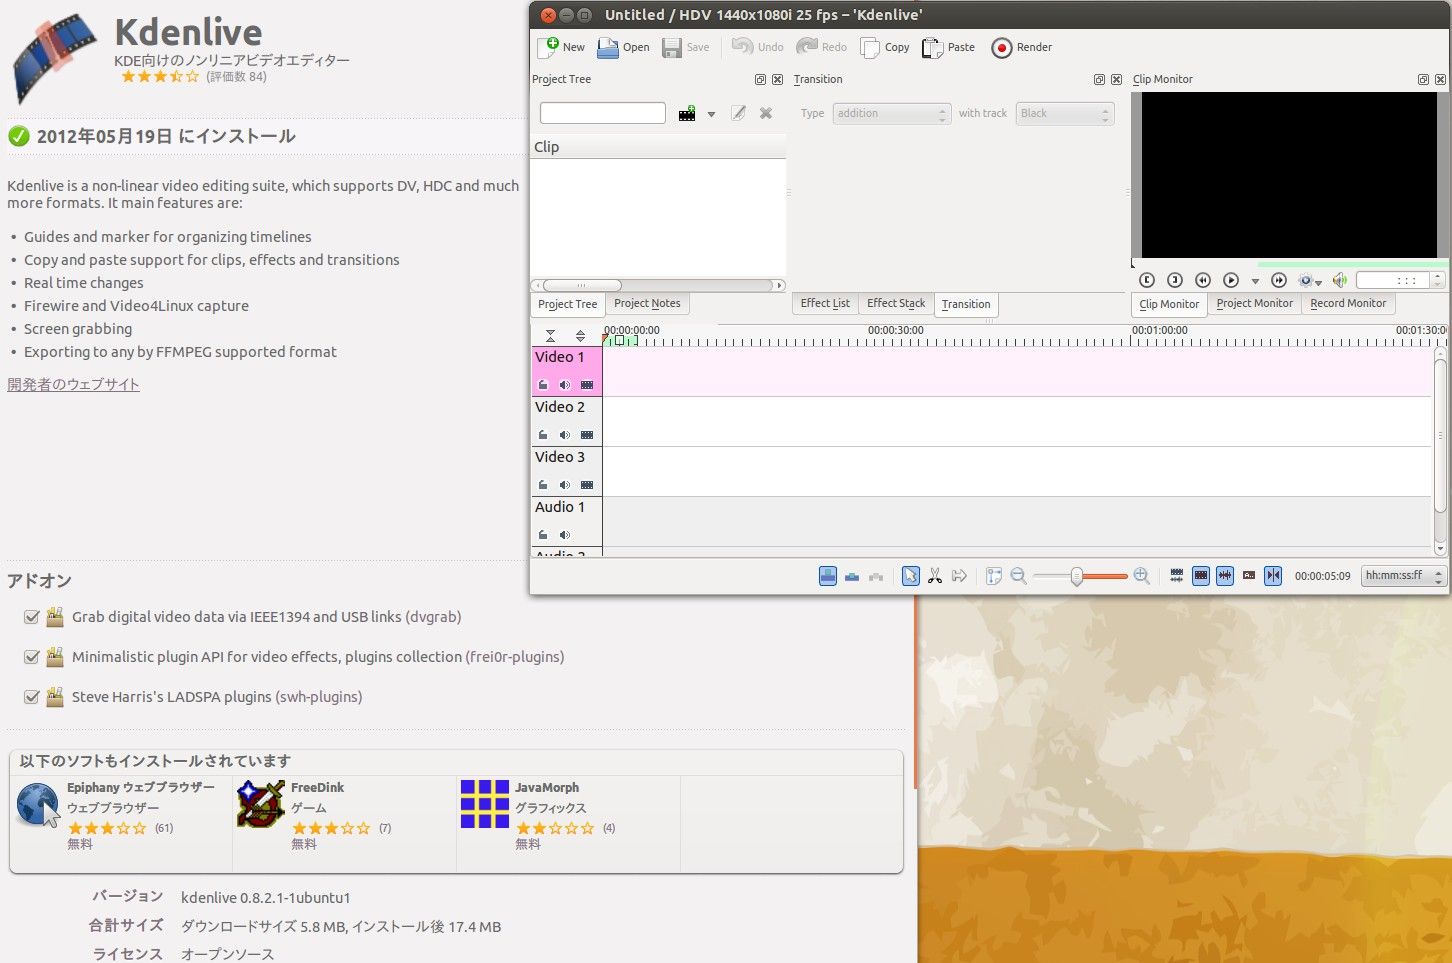Select the Clip Monitor tab
Image resolution: width=1452 pixels, height=963 pixels.
[x=1169, y=304]
